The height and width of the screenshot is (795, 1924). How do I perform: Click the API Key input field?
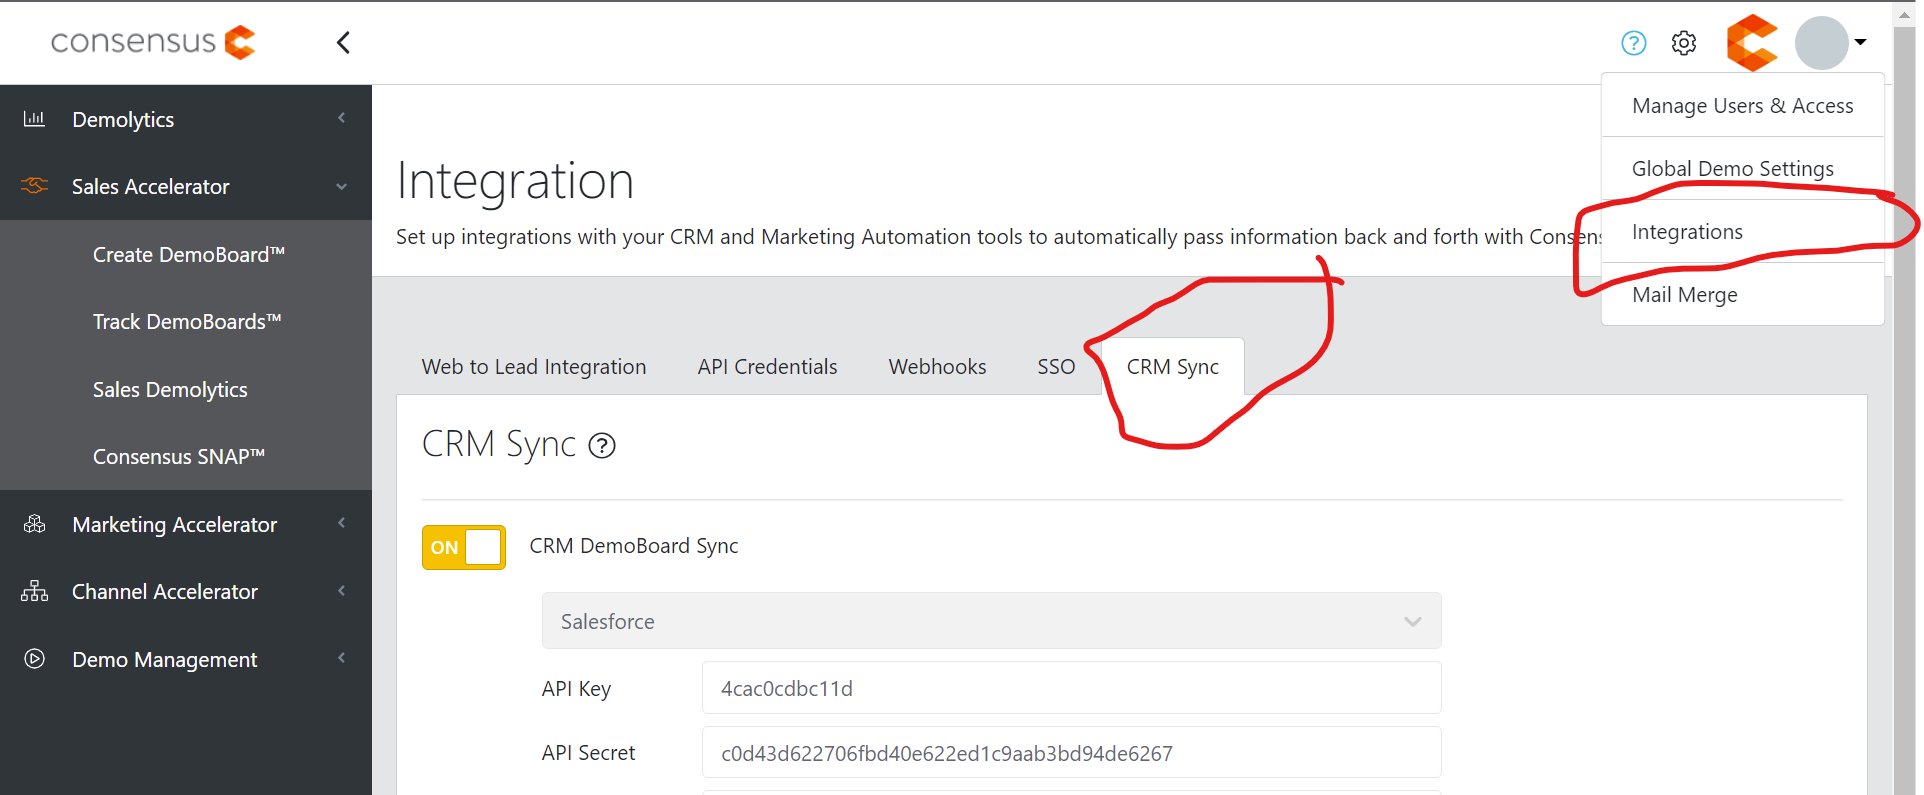point(1072,688)
